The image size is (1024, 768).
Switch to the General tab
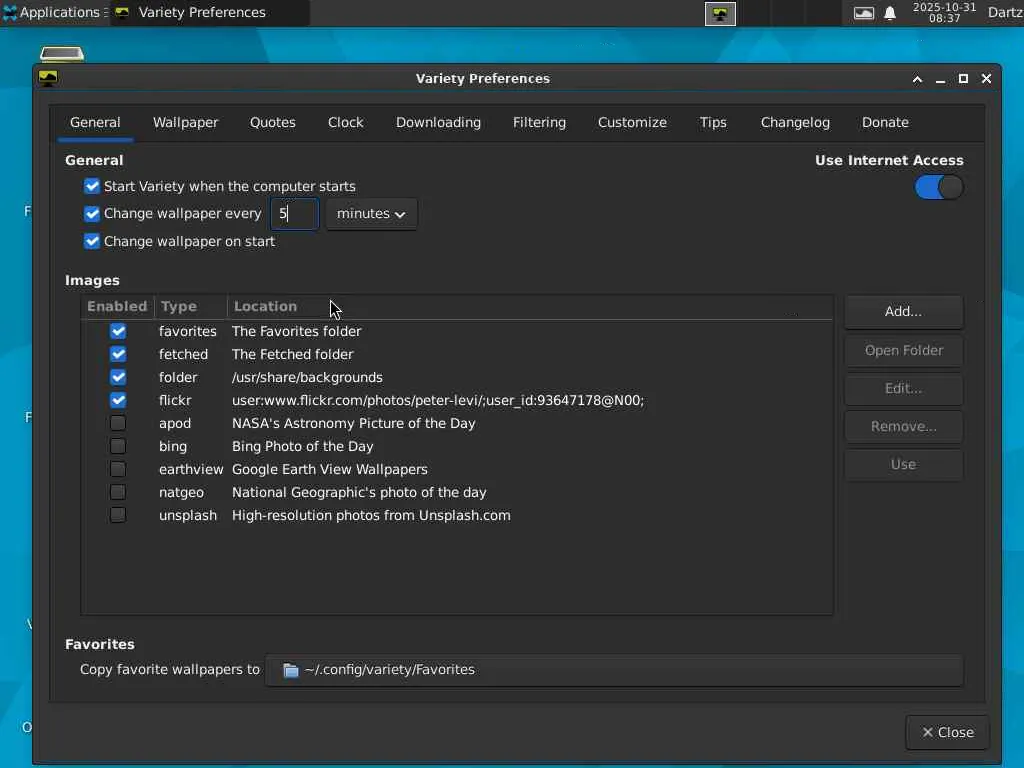pyautogui.click(x=95, y=123)
